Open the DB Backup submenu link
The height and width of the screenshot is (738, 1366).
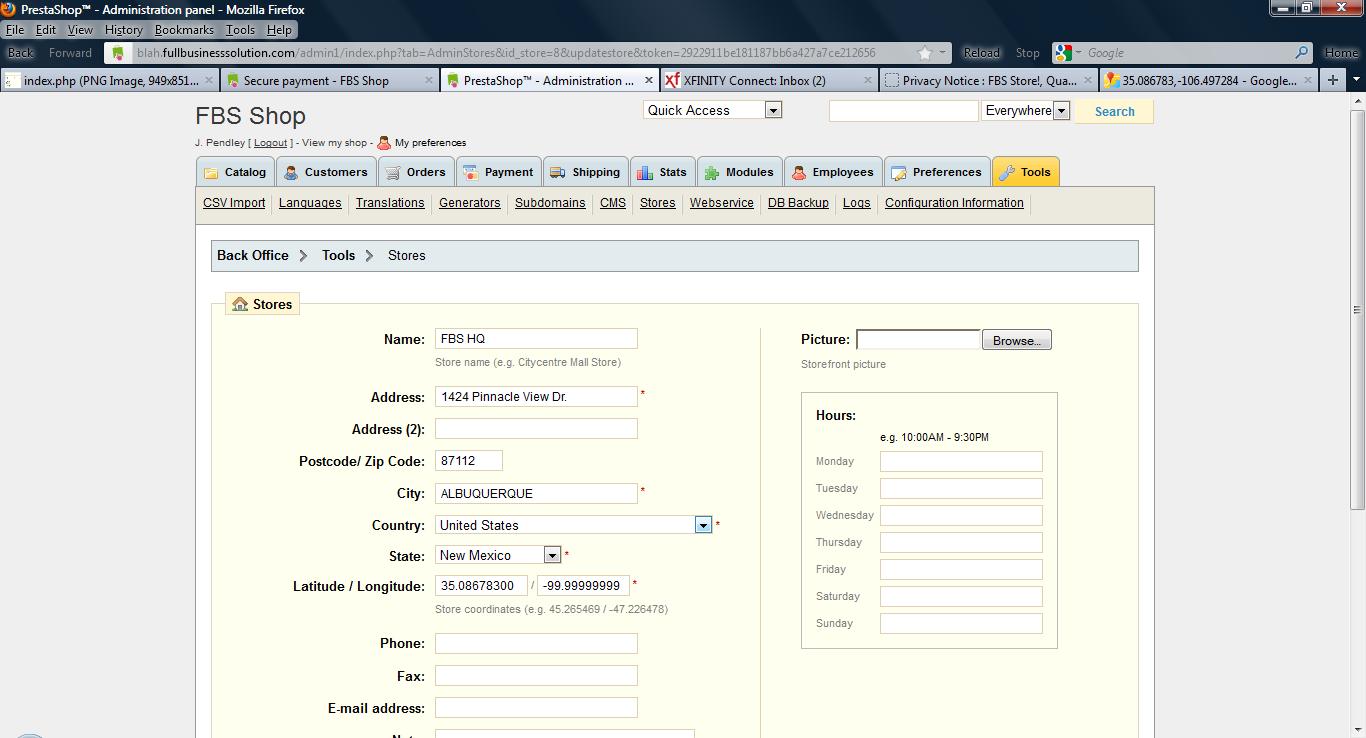(798, 203)
